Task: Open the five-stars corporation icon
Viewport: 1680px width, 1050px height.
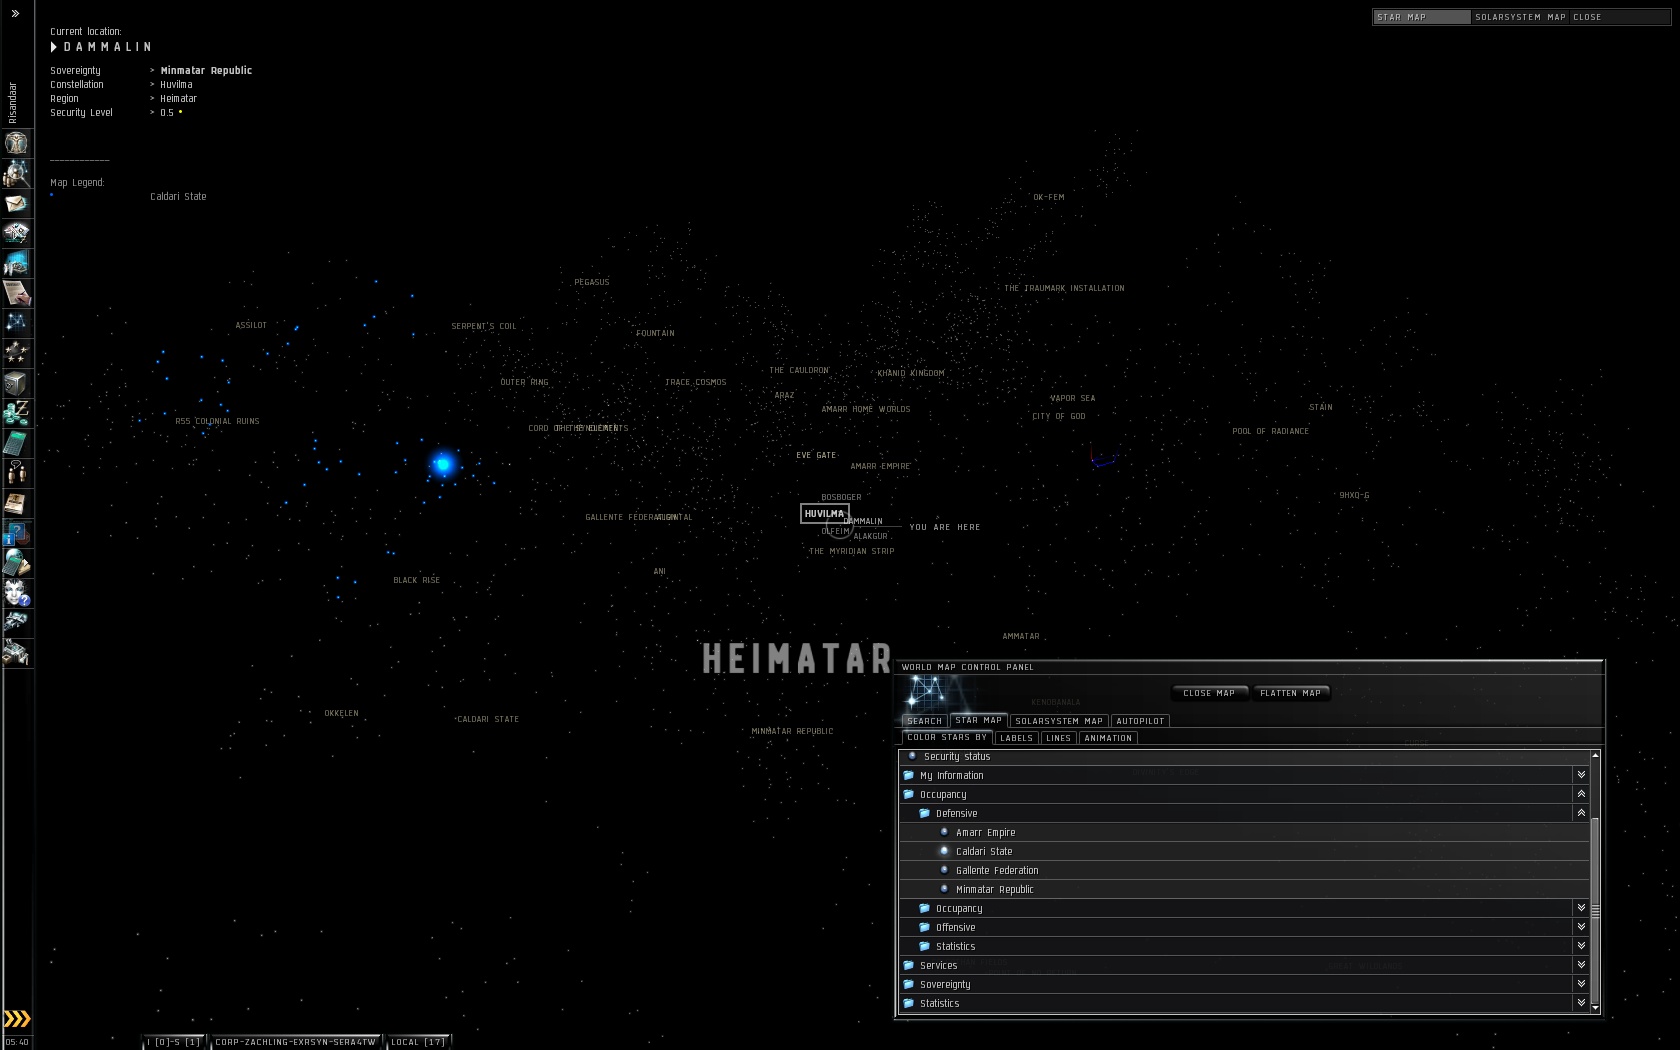Action: pyautogui.click(x=17, y=353)
